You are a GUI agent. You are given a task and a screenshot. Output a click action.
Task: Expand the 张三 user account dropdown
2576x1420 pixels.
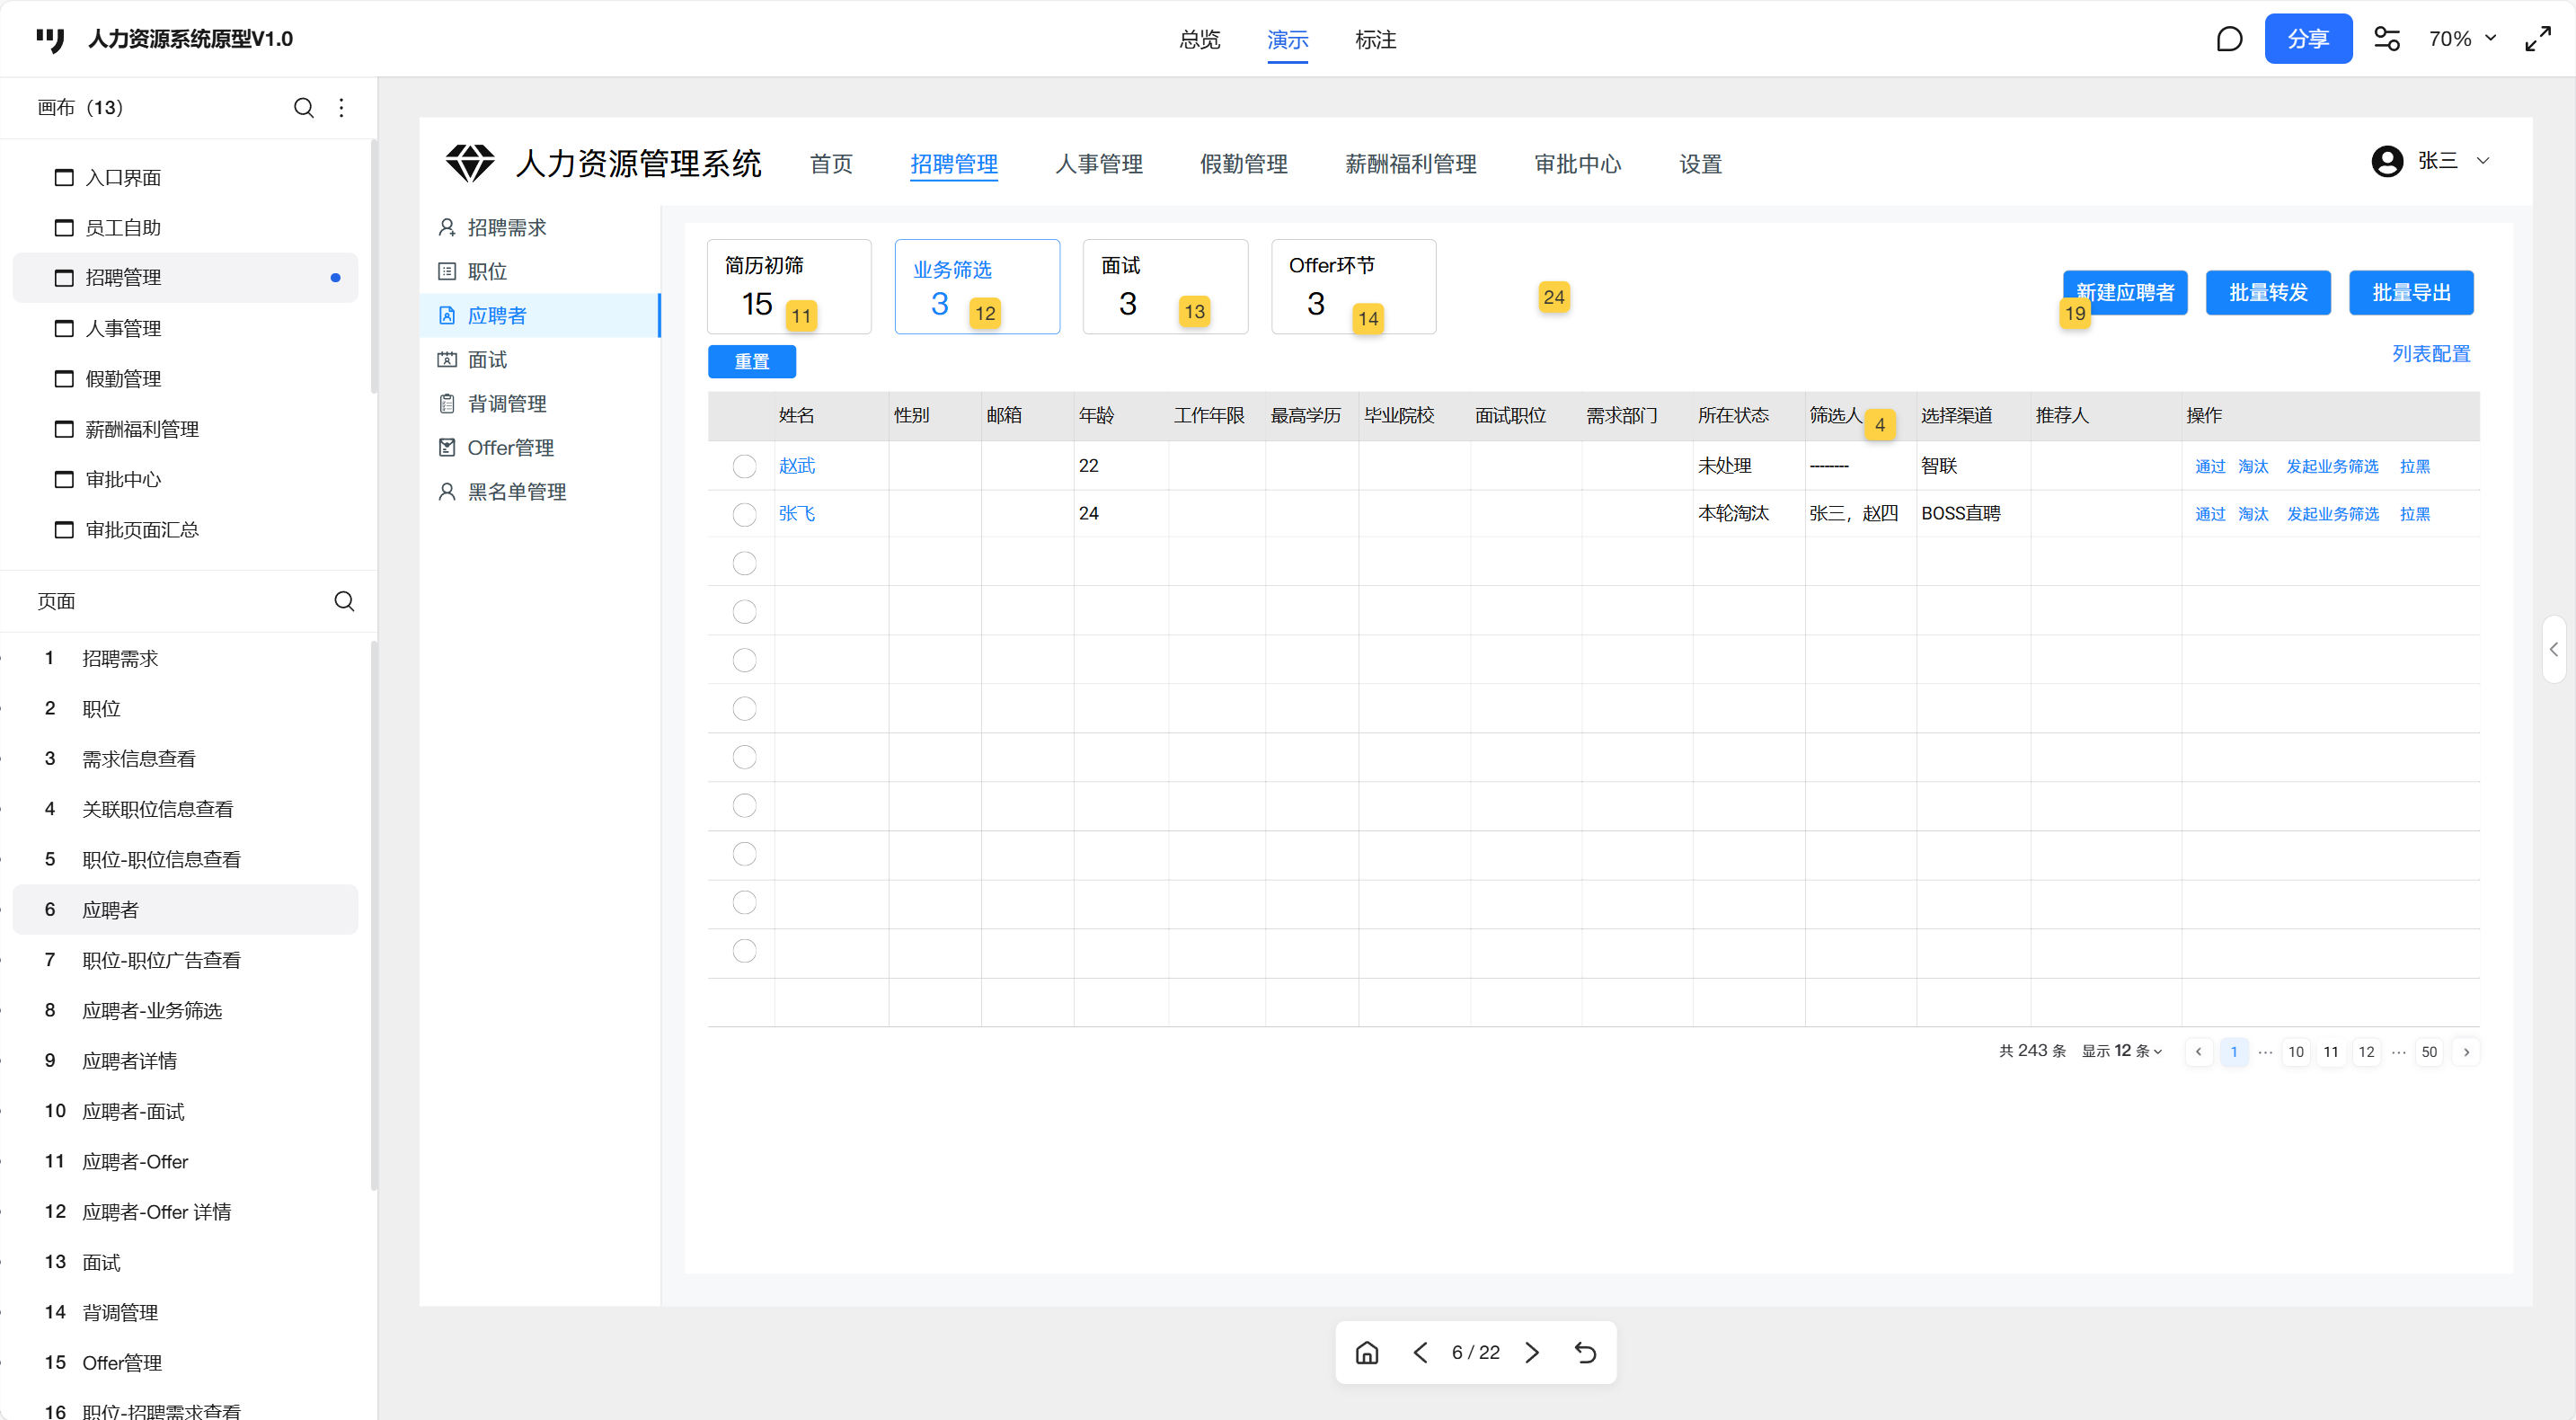click(x=2482, y=161)
